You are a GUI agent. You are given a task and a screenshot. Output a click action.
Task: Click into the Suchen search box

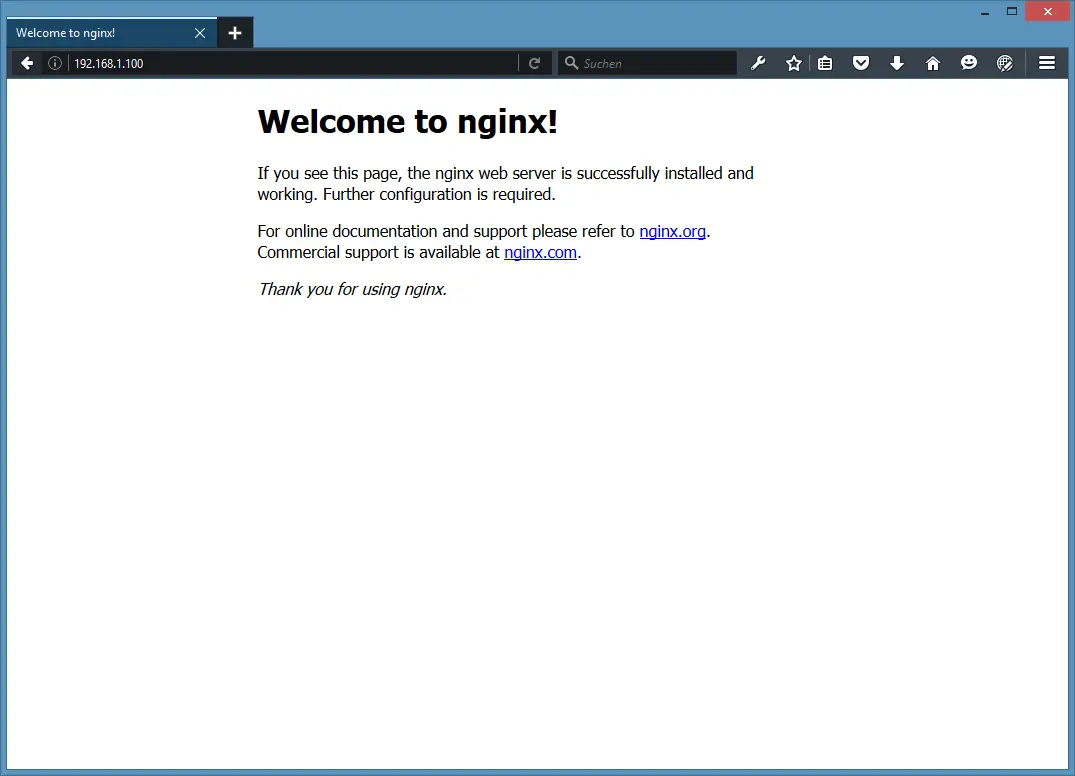click(x=655, y=63)
